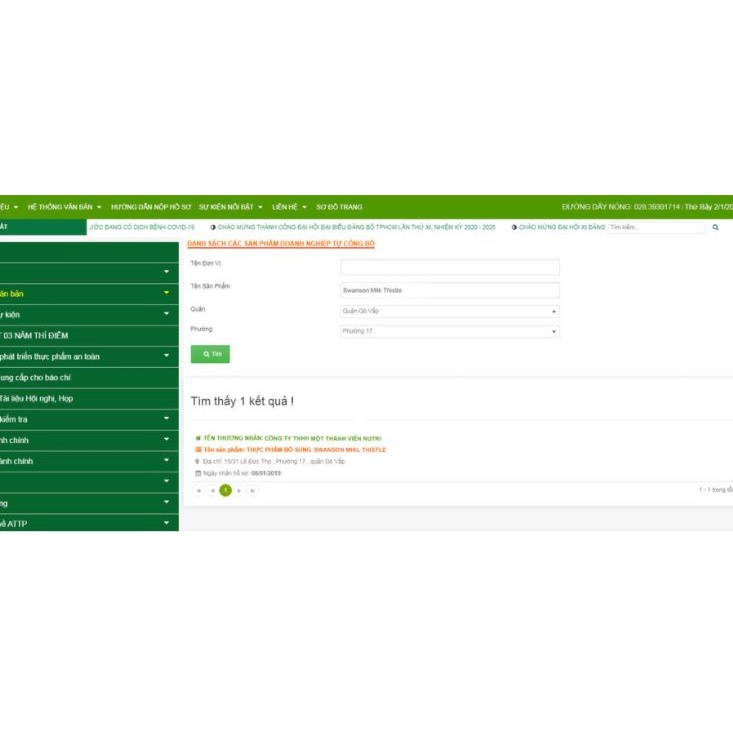
Task: Click the top Tìm kiếm search box
Action: click(656, 227)
